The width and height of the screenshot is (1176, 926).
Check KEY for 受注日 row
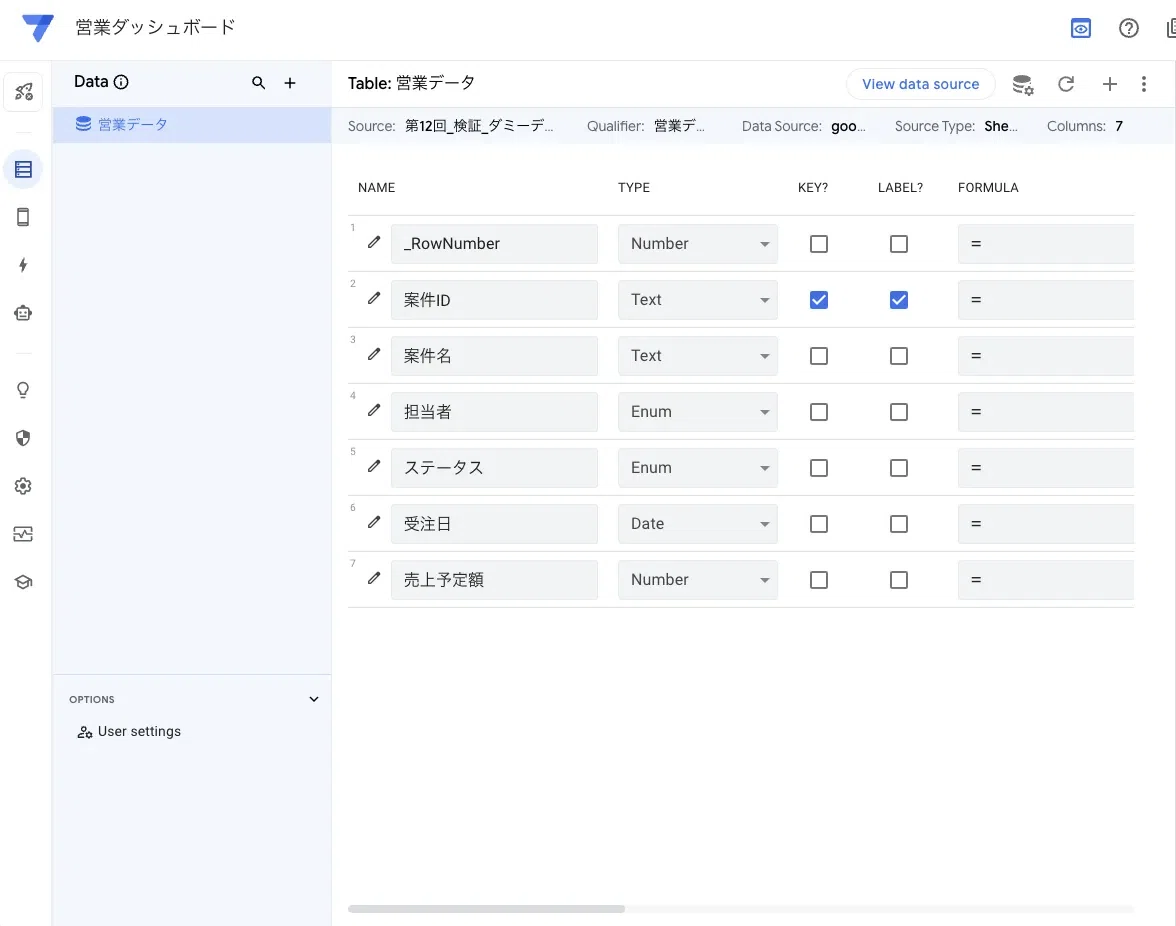pos(819,523)
